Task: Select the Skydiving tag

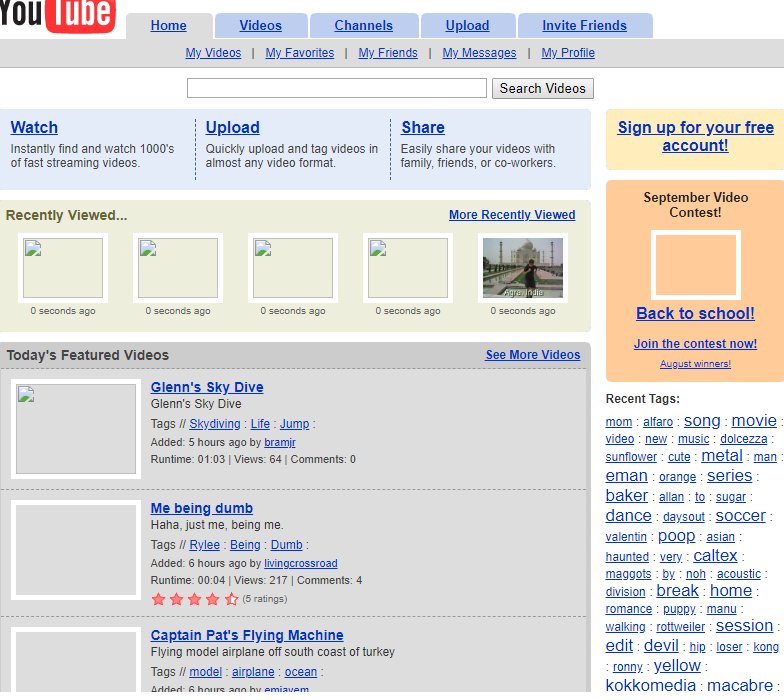Action: 215,424
